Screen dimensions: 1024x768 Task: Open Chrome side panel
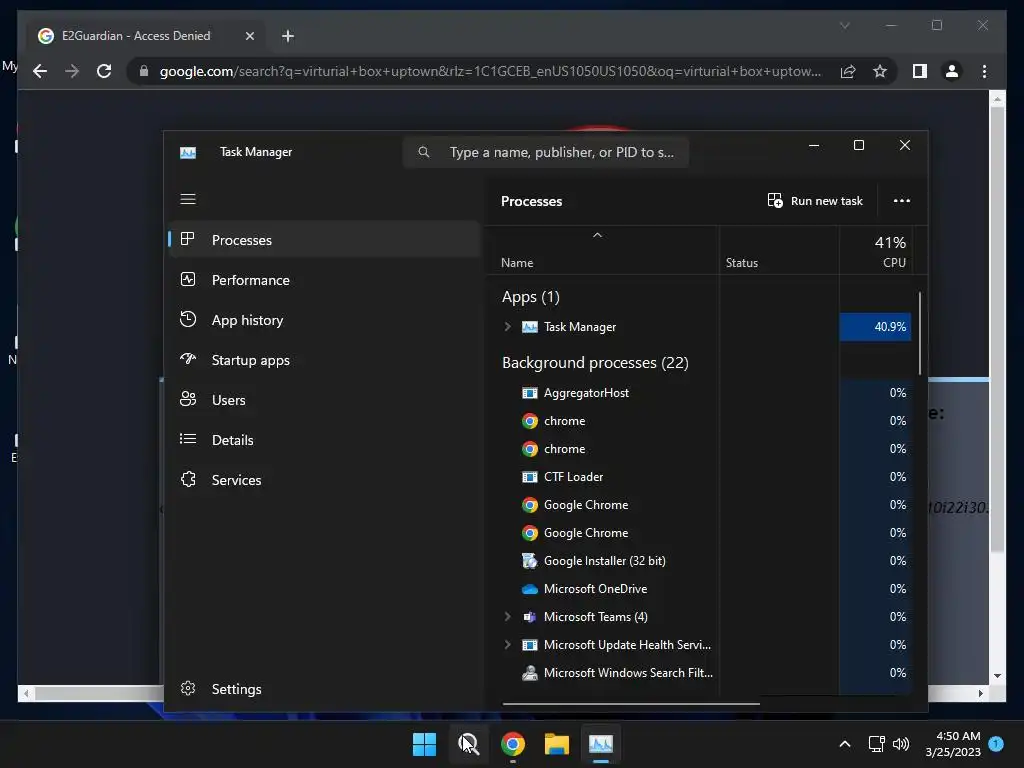click(x=920, y=71)
